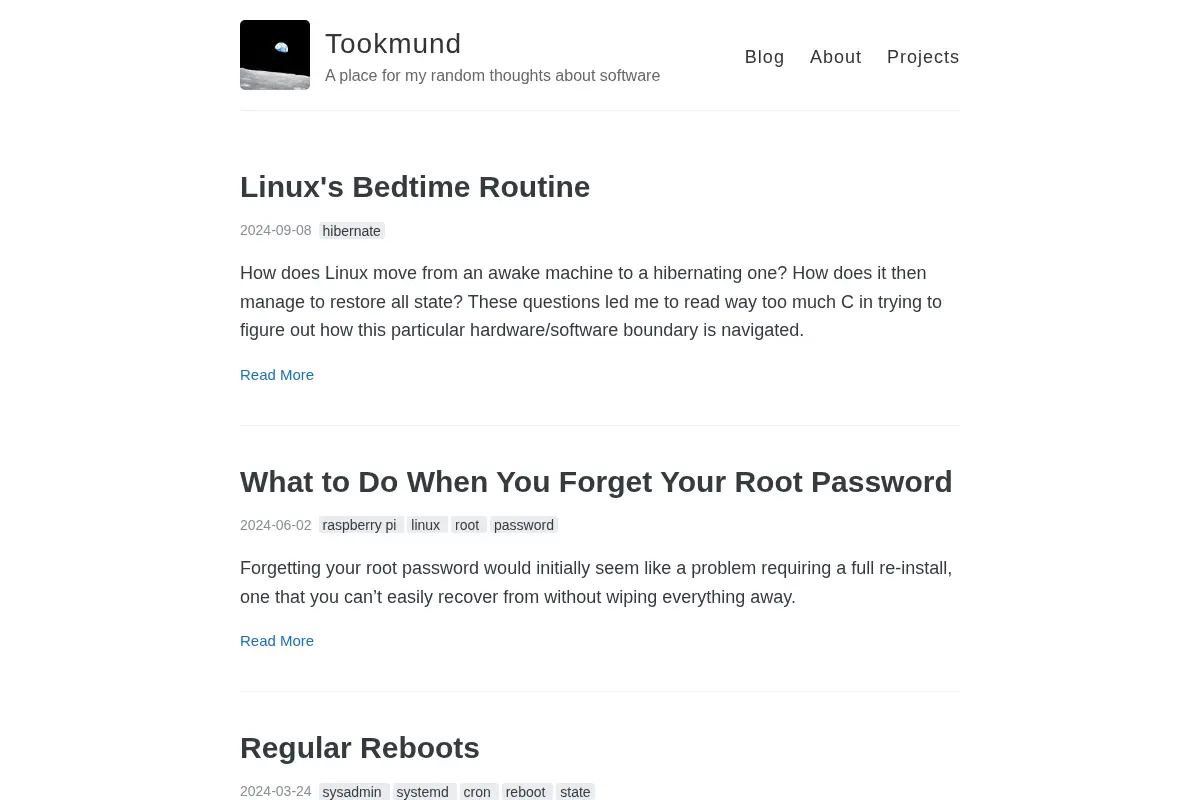Click the Earthrise site logo image
Screen dimensions: 1200x800
tap(275, 55)
